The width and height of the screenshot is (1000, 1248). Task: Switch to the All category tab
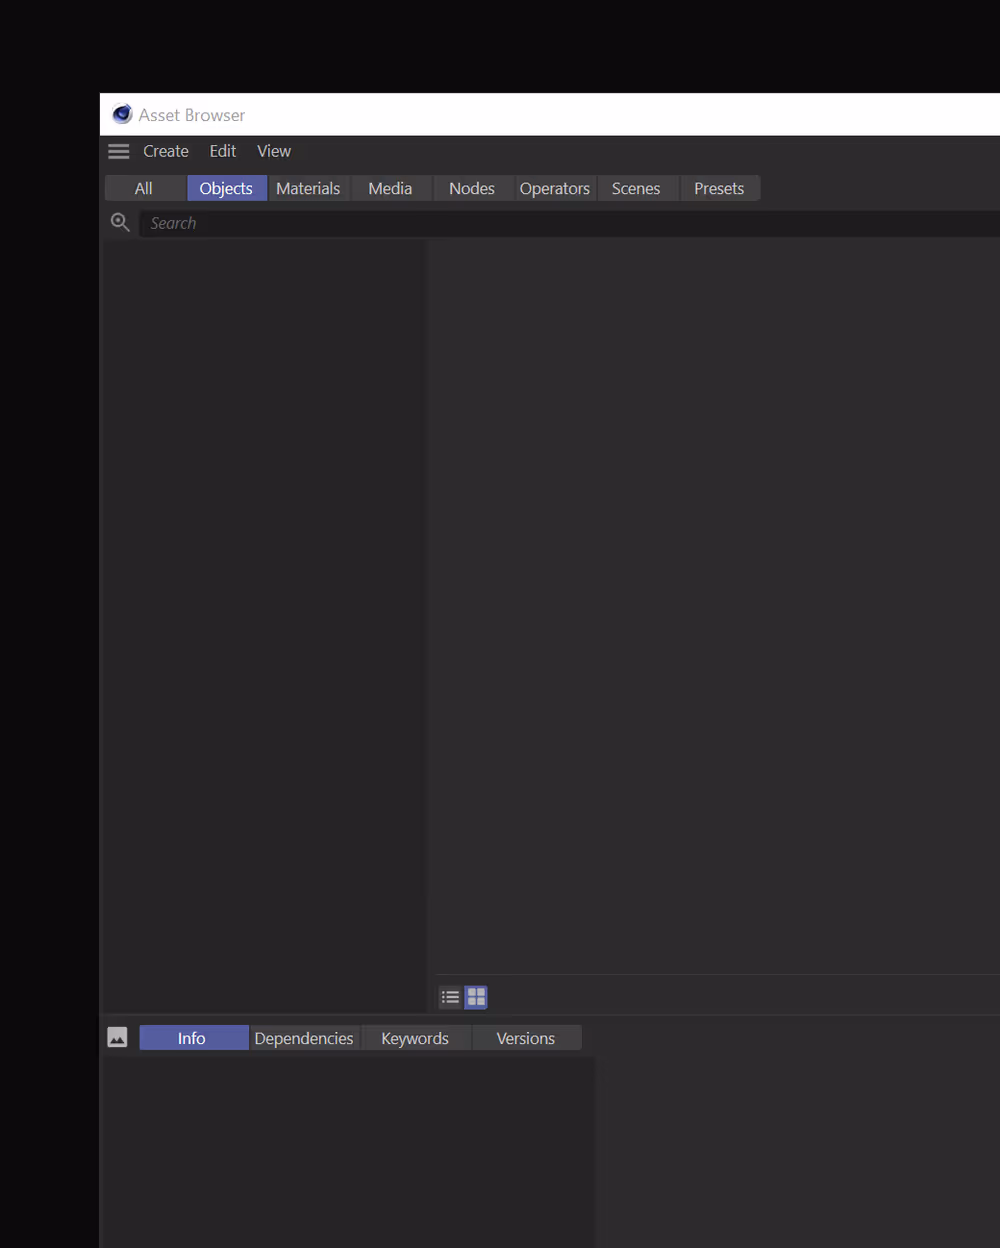(144, 188)
